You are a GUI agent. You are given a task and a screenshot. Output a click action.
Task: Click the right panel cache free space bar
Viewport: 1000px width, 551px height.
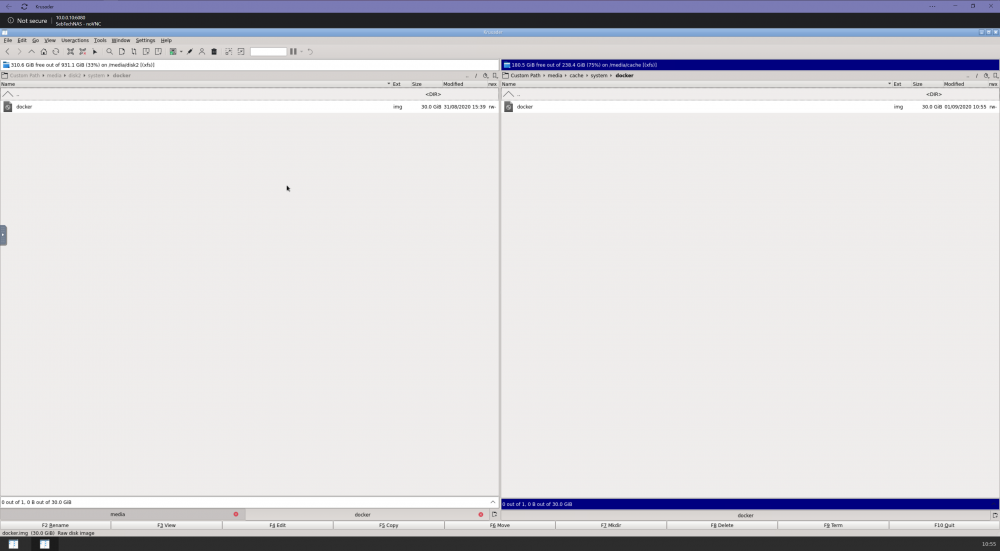pyautogui.click(x=749, y=64)
